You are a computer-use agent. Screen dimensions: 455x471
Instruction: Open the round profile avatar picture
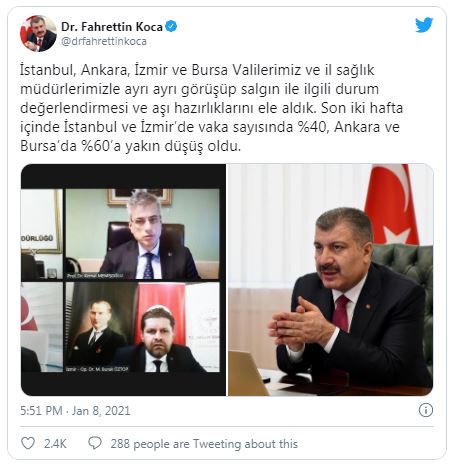(x=38, y=33)
